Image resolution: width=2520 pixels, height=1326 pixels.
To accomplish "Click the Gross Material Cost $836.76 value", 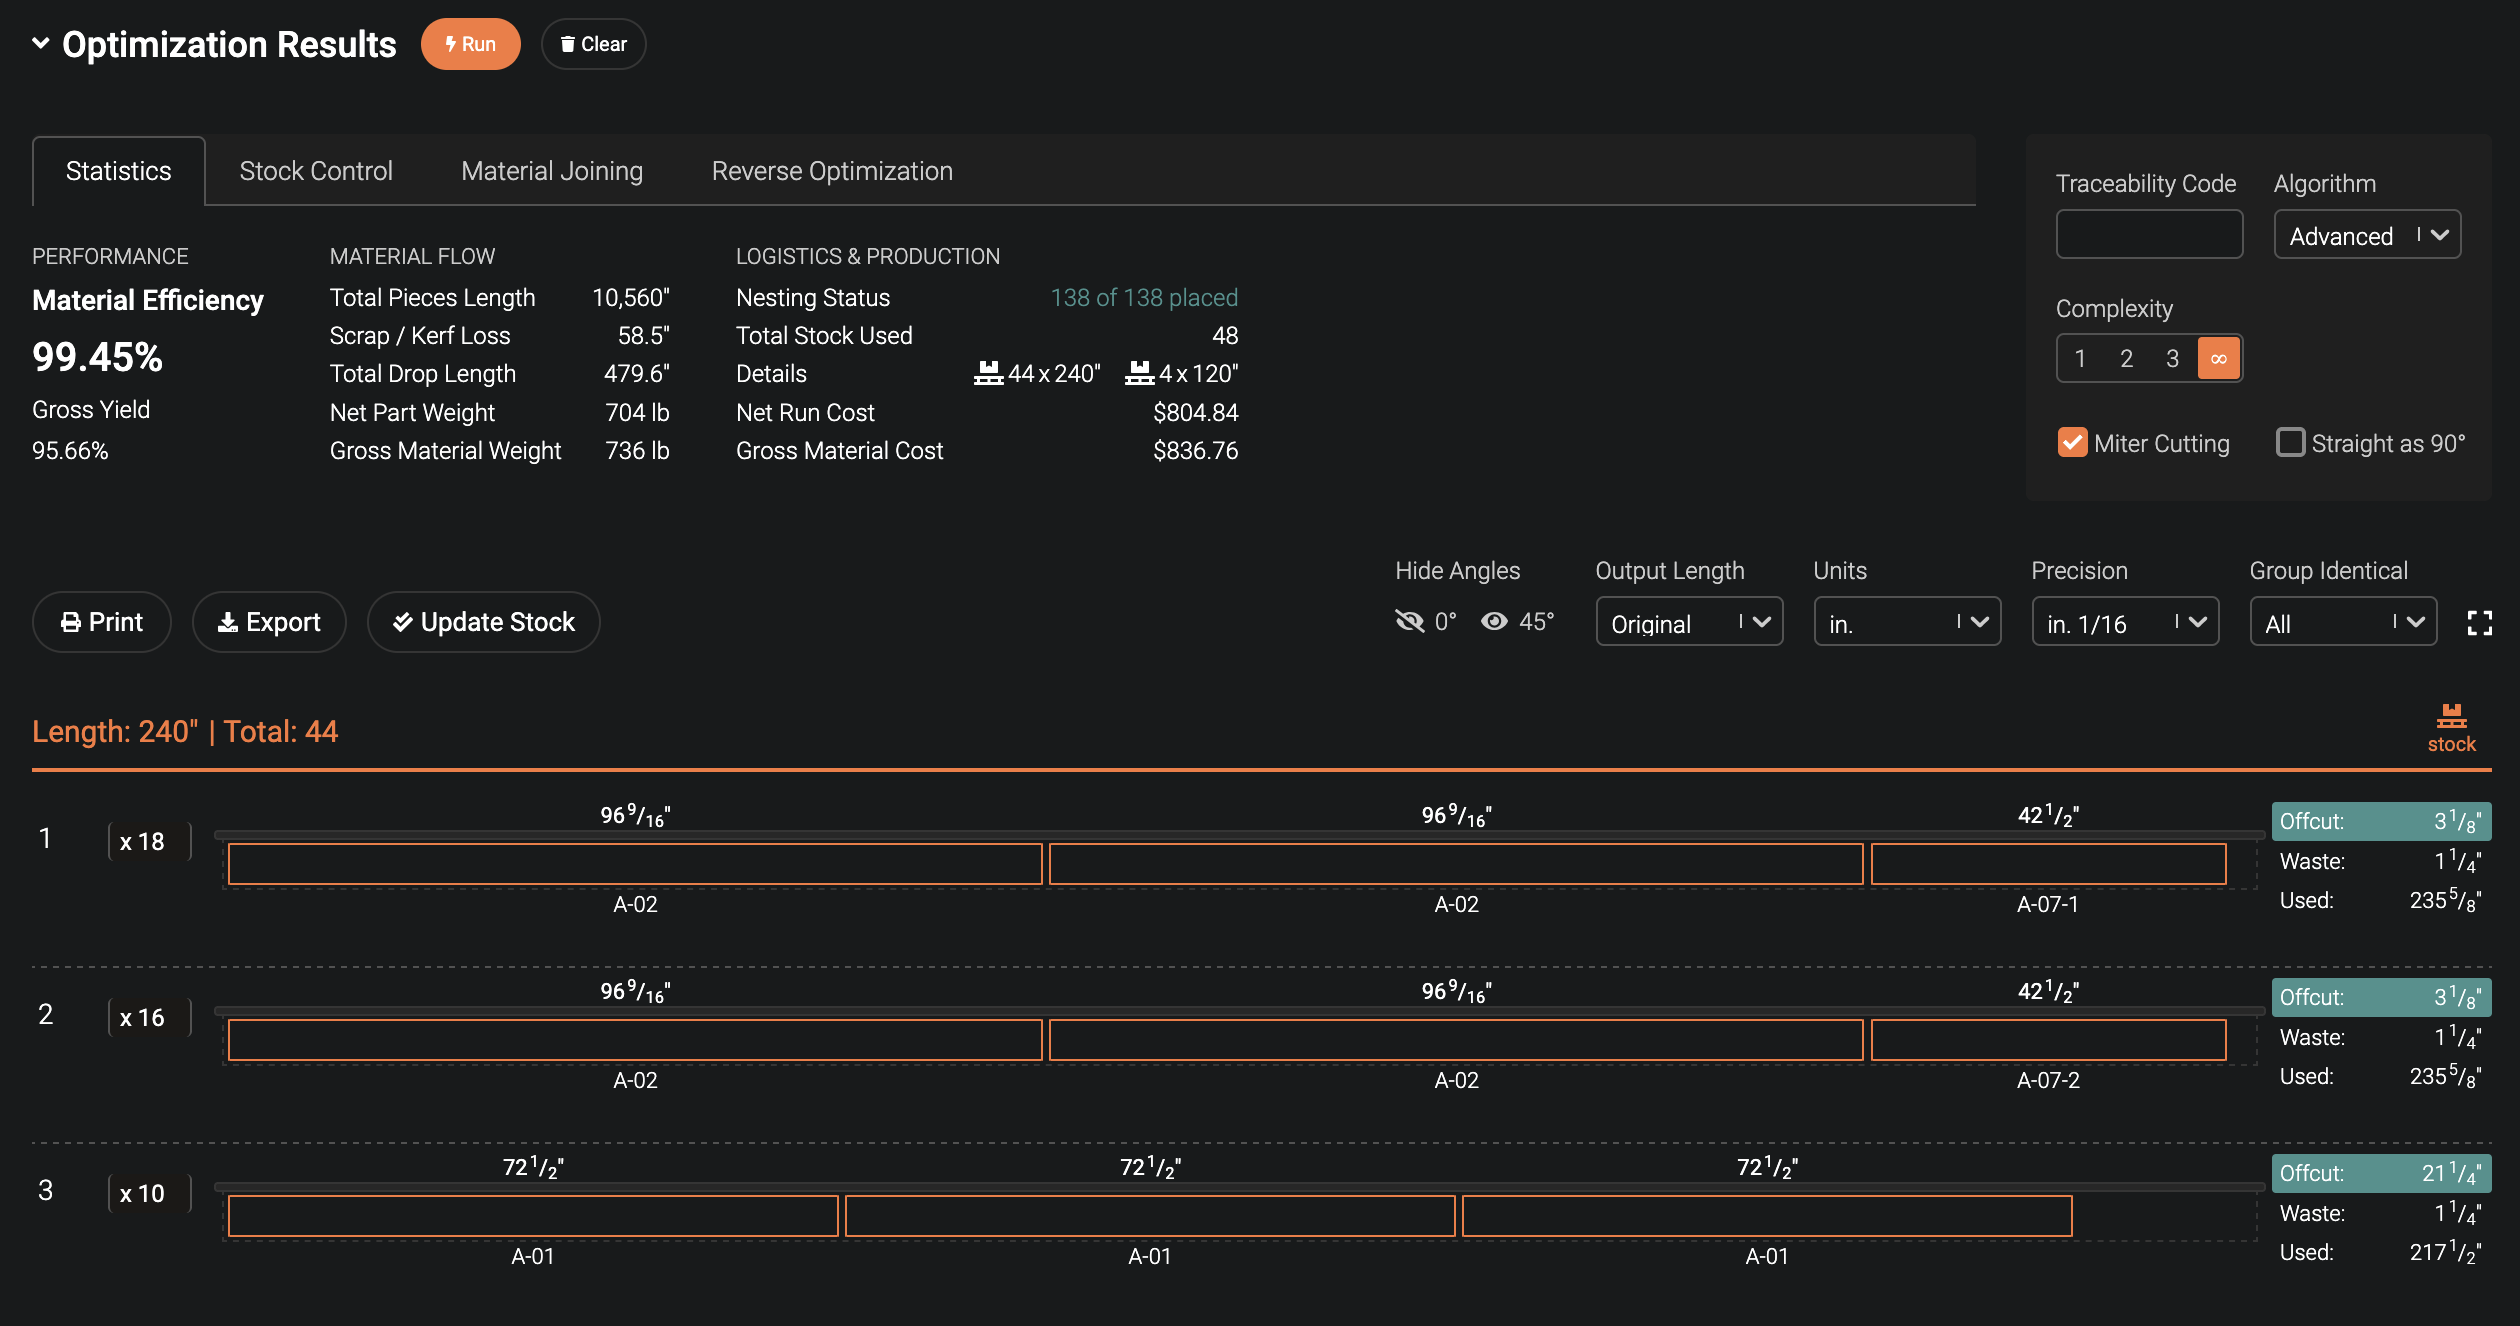I will click(1195, 450).
